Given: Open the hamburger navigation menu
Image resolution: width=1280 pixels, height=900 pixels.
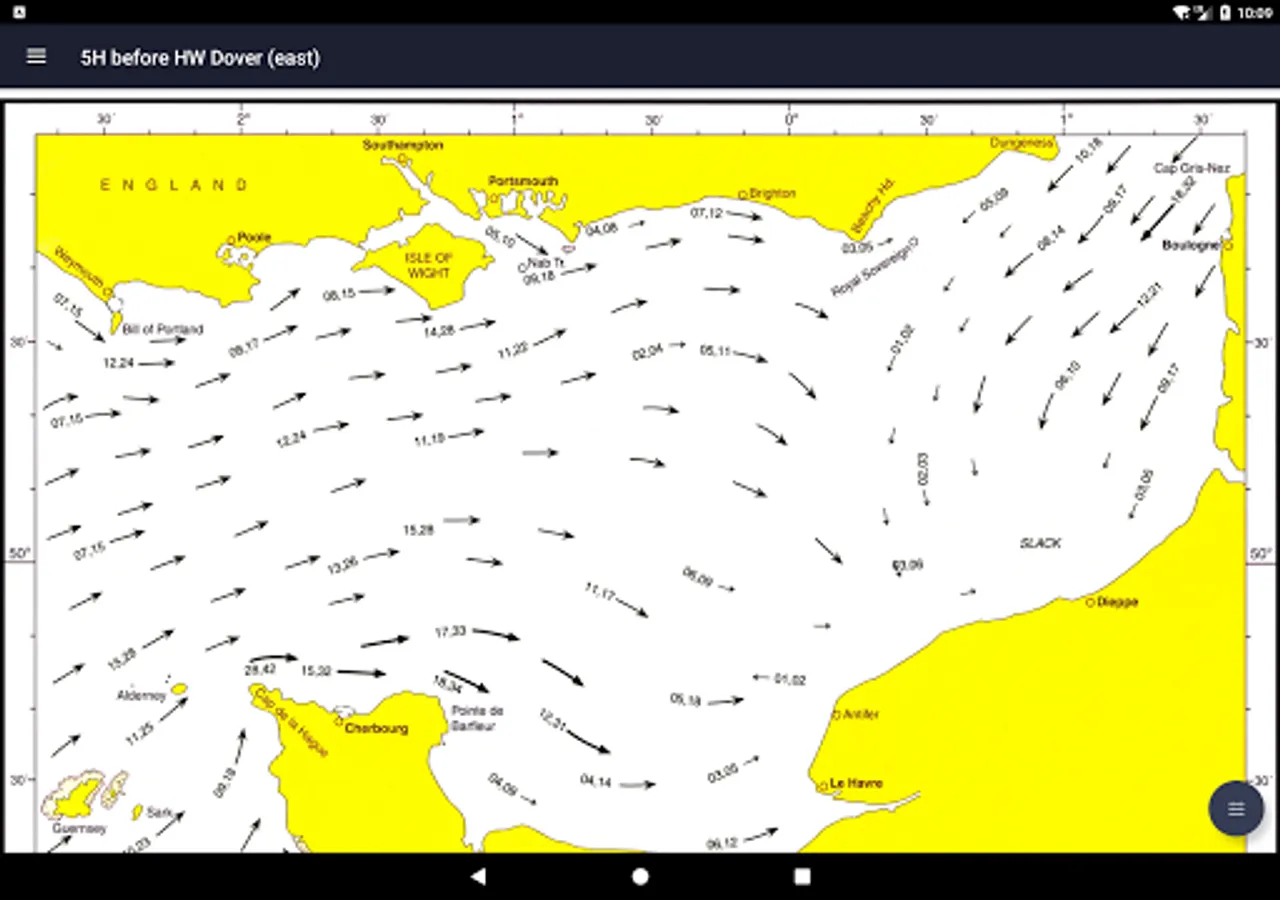Looking at the screenshot, I should click(x=36, y=57).
